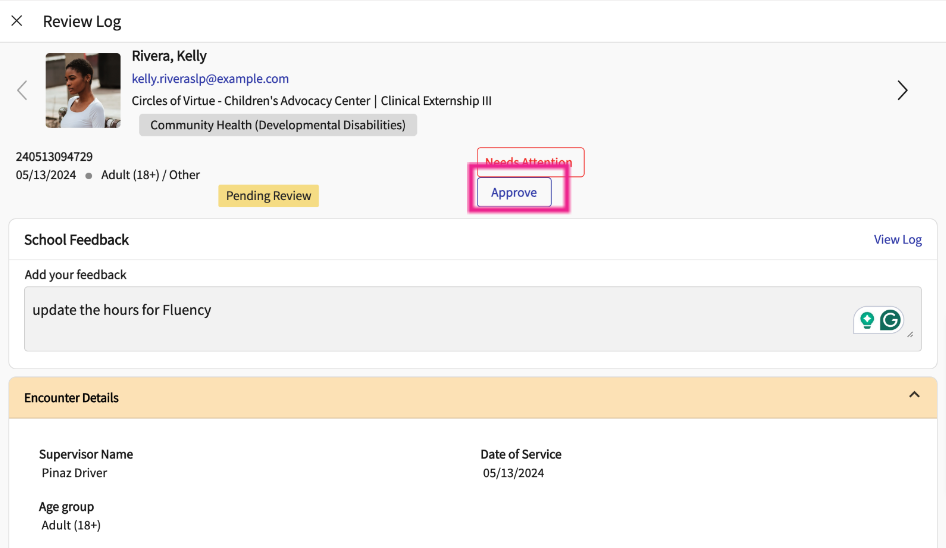
Task: Click Kelly Rivera's profile photo
Action: coord(83,91)
